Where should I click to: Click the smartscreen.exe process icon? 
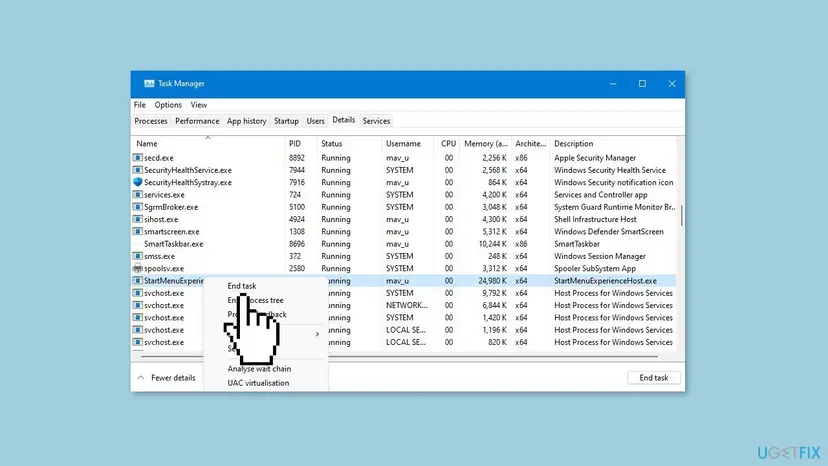coord(137,231)
